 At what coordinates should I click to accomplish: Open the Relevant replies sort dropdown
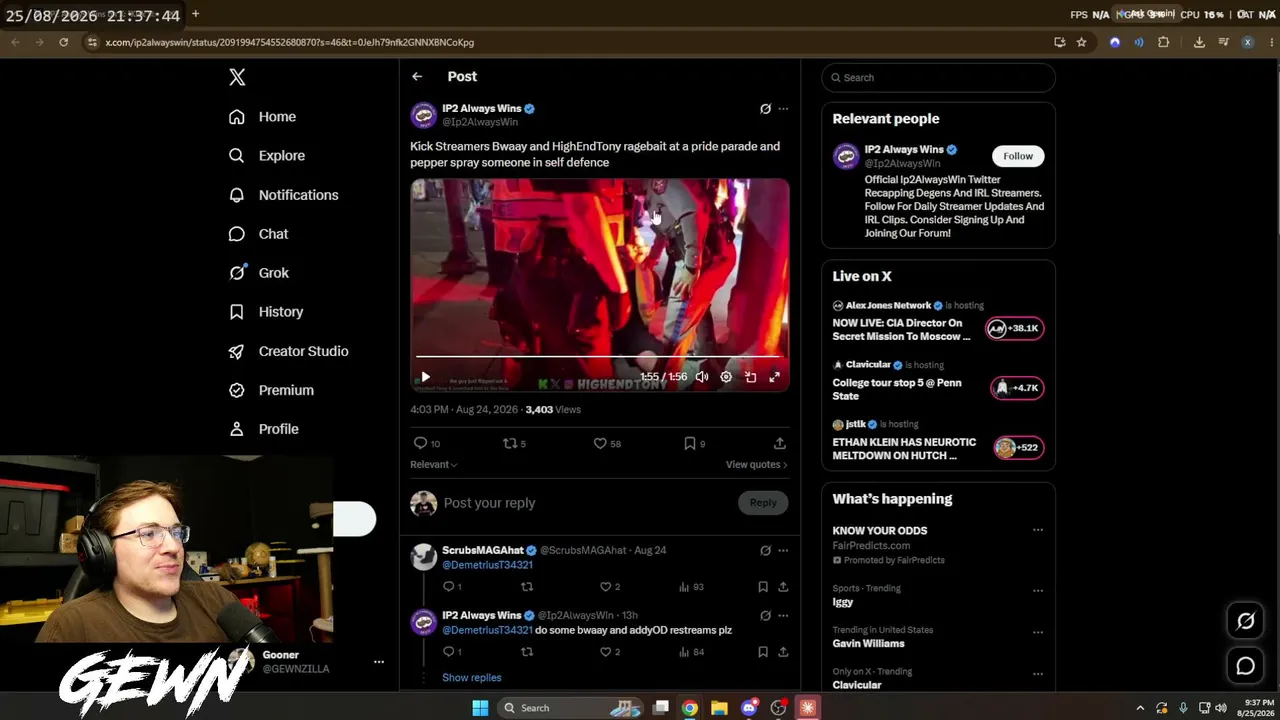(433, 464)
